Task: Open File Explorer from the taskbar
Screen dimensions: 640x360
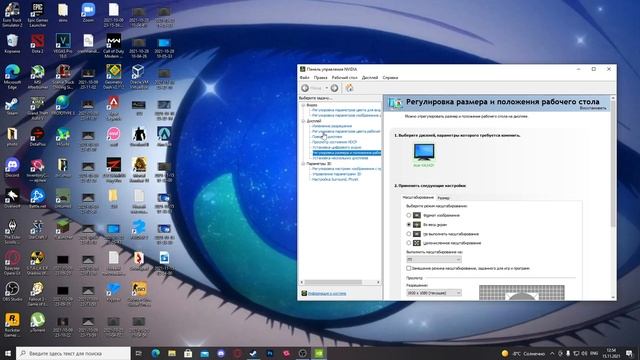Action: [172, 353]
